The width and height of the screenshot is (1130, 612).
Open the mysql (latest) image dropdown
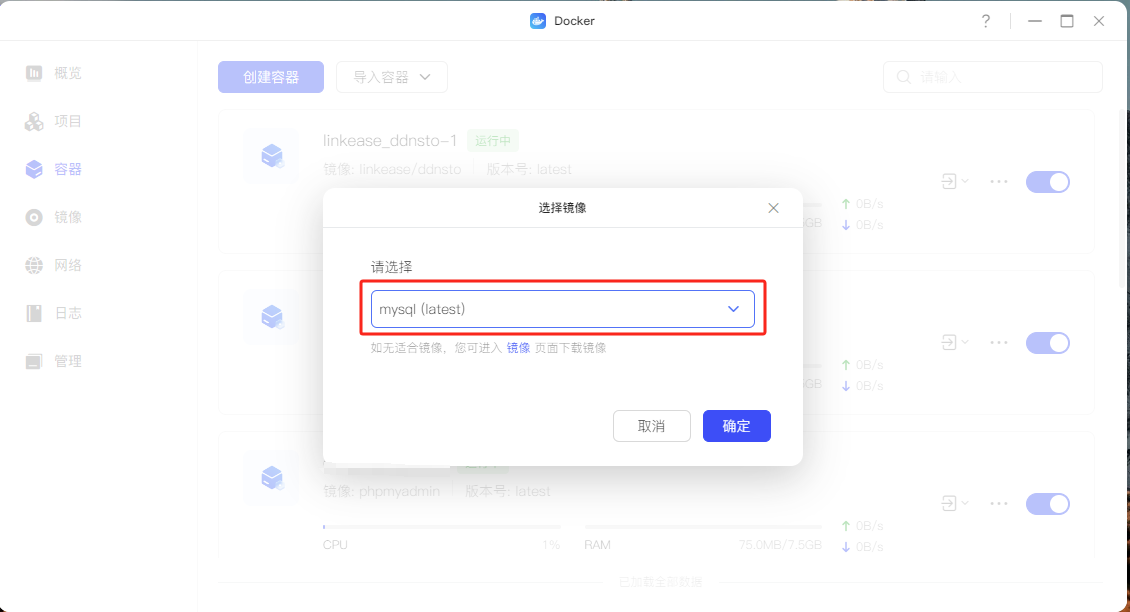562,309
